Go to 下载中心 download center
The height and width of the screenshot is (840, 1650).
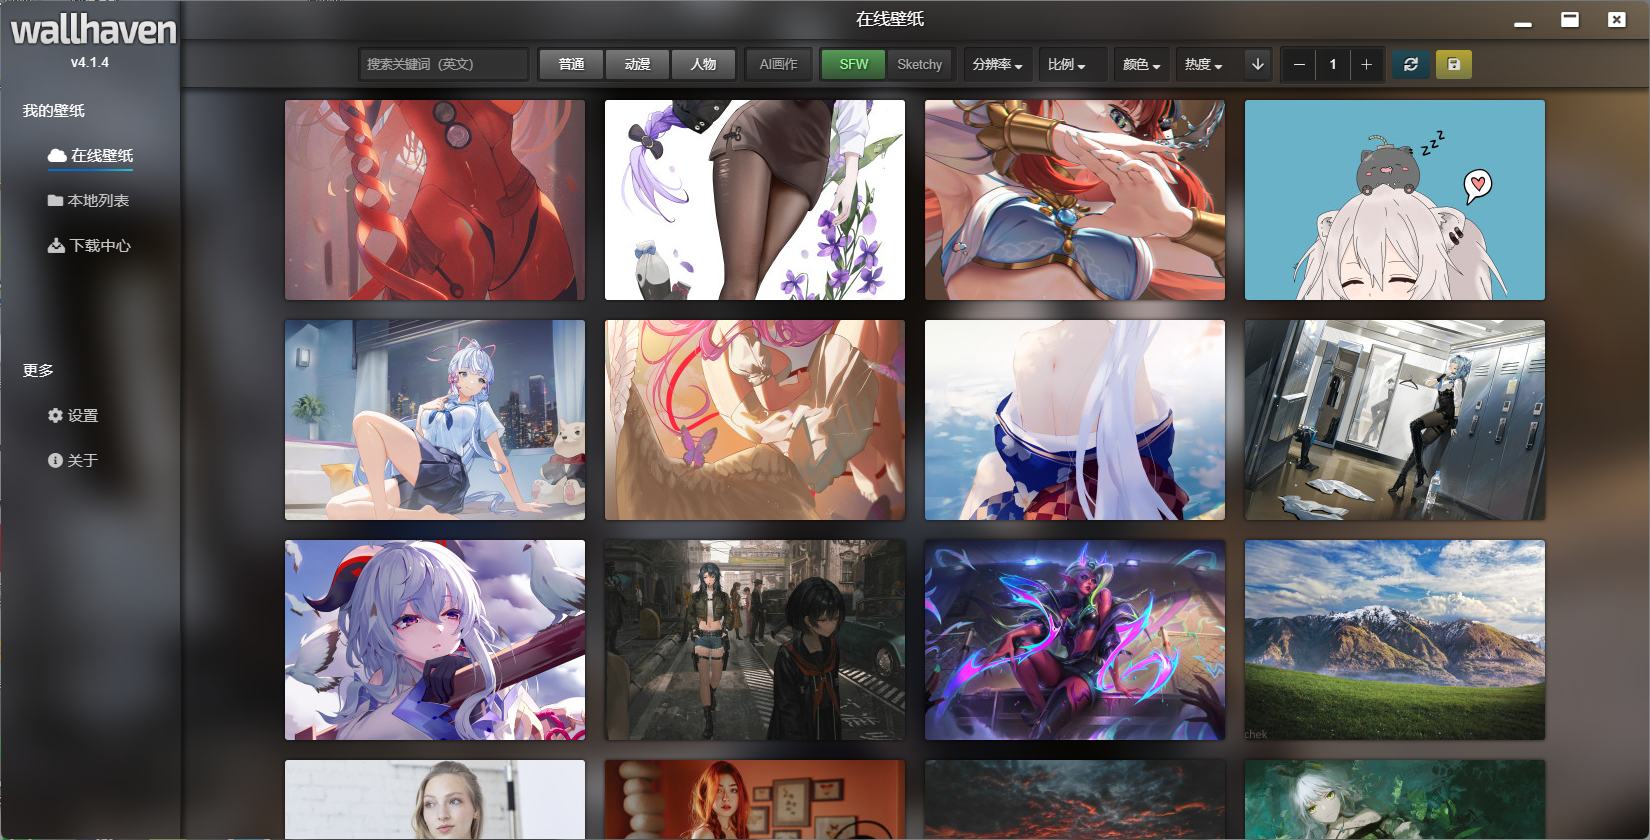pos(89,246)
